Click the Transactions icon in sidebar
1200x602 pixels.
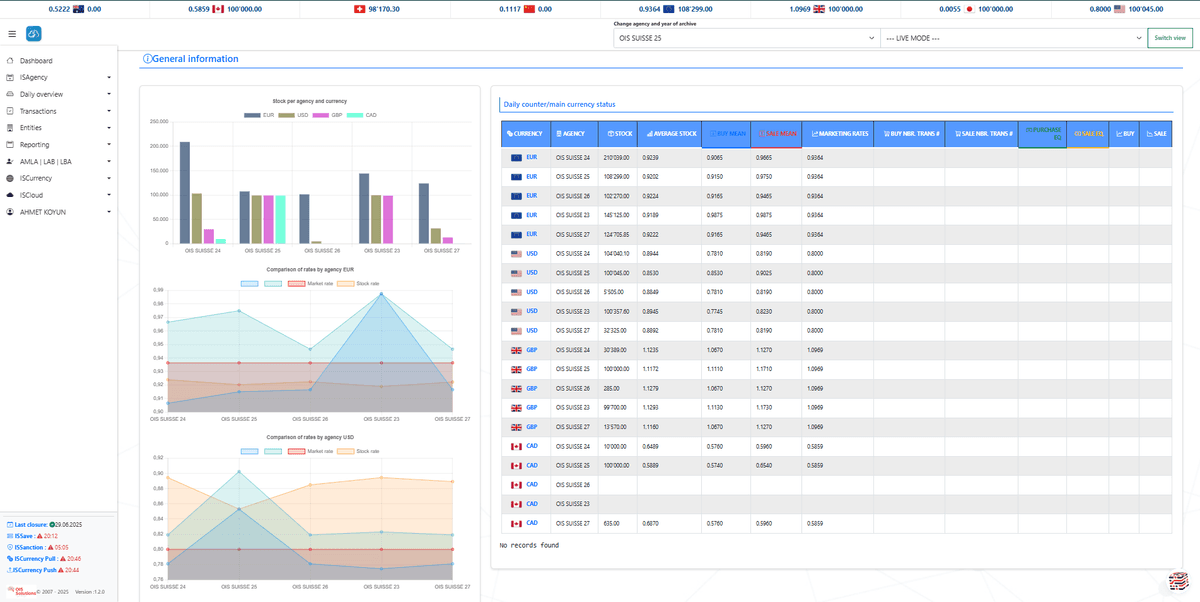[10, 111]
